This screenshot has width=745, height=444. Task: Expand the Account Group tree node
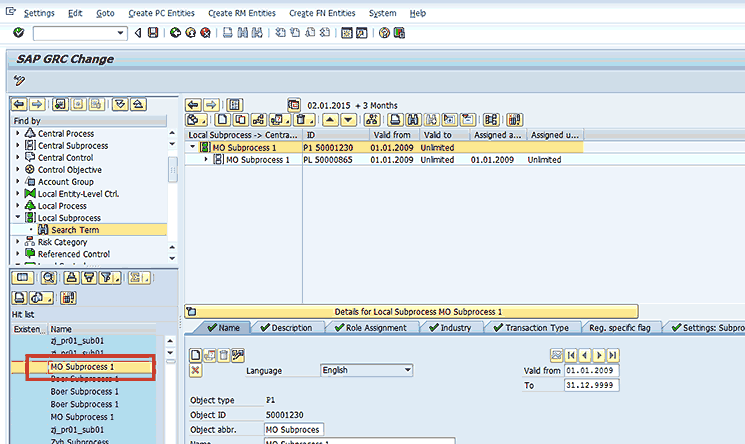(x=18, y=181)
